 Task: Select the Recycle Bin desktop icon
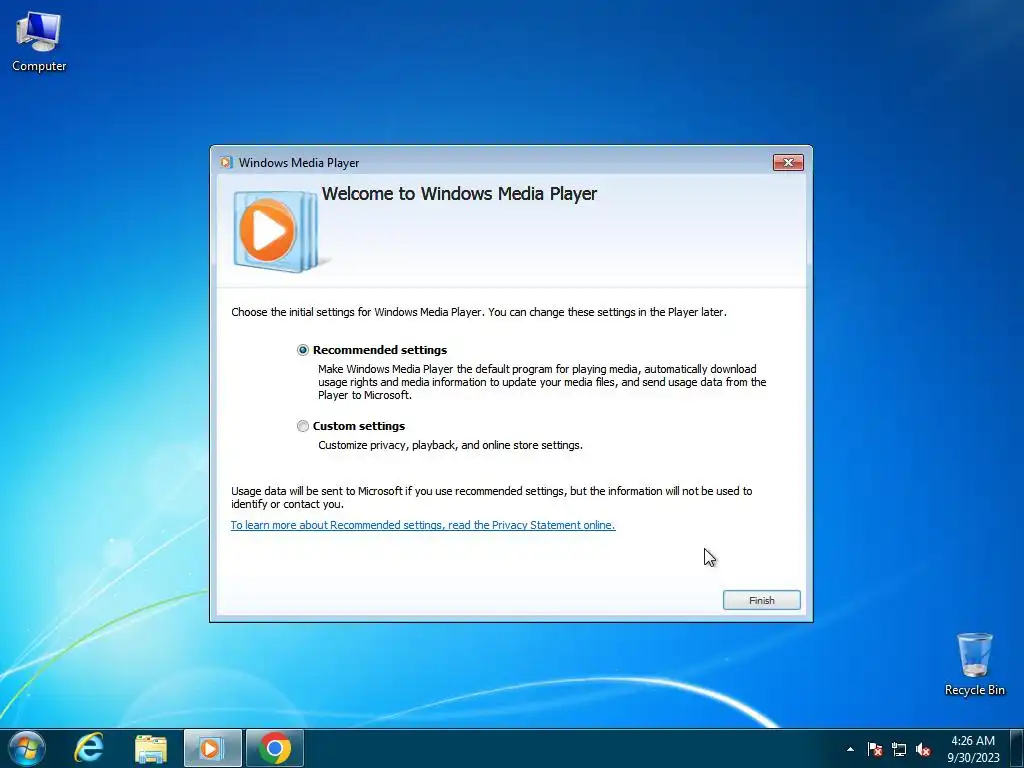click(x=974, y=664)
